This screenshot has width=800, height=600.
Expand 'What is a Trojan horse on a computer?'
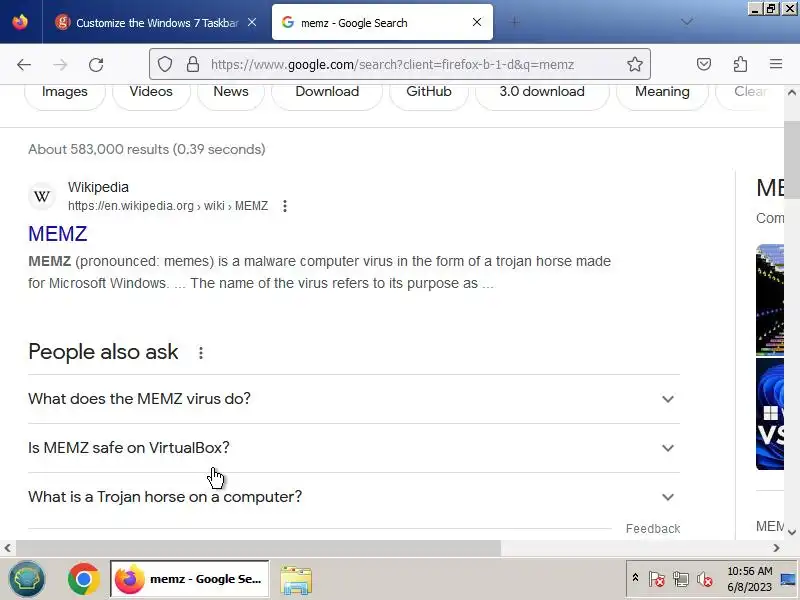pos(354,497)
